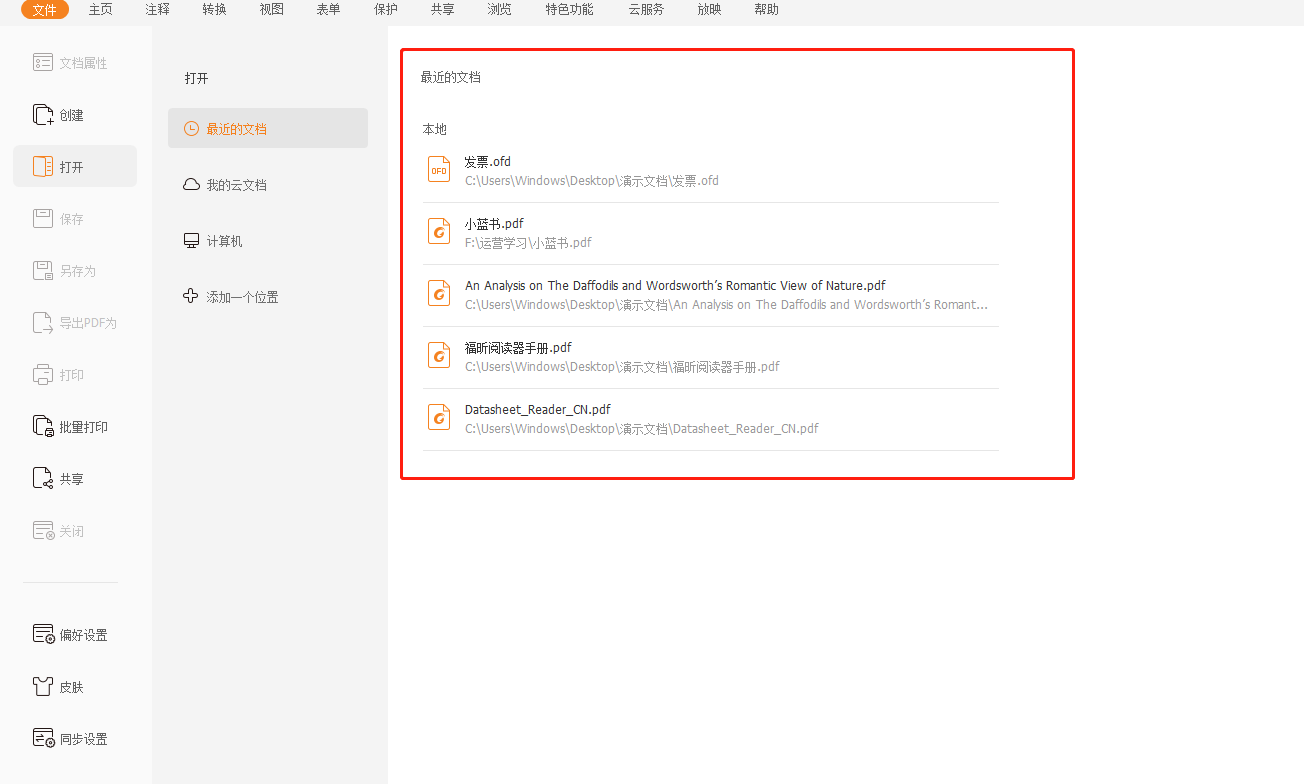
Task: Open recent file Datasheet_Reader_CN.pdf
Action: [x=537, y=410]
